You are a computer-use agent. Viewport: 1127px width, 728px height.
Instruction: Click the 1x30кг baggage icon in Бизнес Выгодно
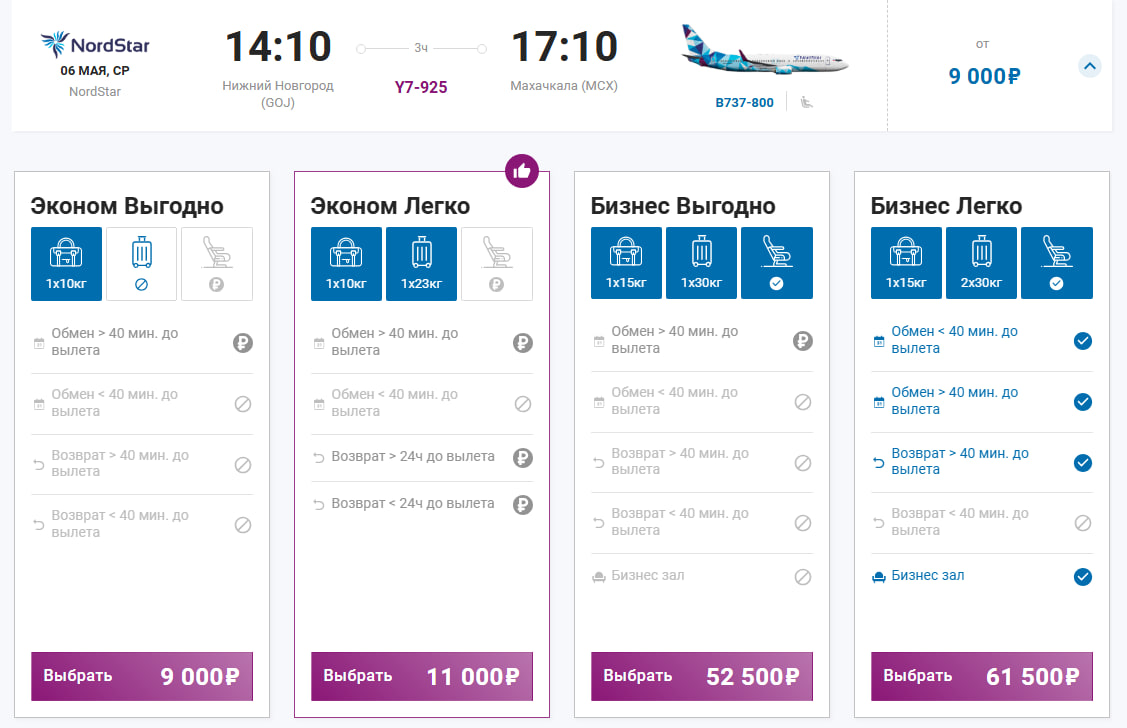pos(701,263)
